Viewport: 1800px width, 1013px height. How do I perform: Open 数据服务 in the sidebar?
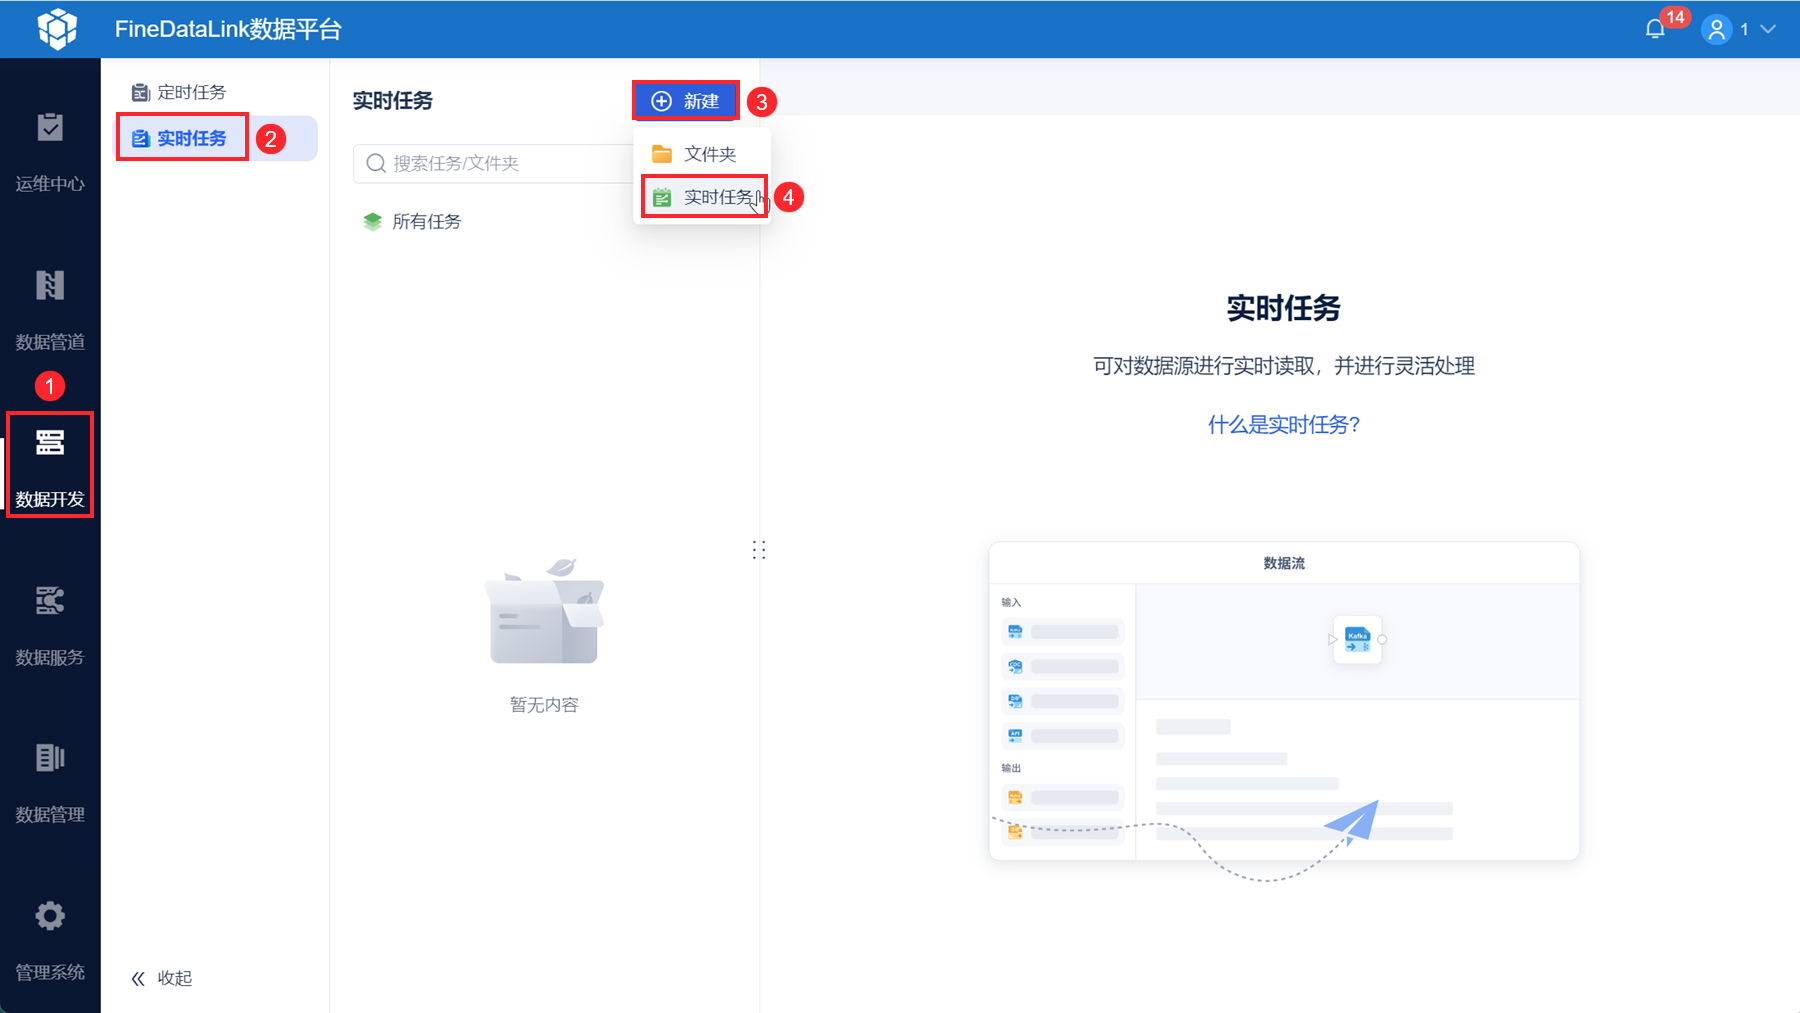[50, 625]
